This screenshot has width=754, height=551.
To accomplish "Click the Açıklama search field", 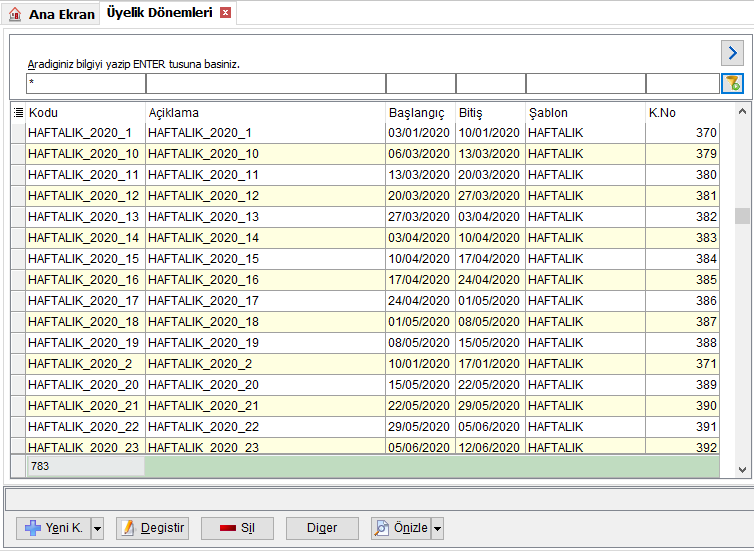I will (x=266, y=84).
